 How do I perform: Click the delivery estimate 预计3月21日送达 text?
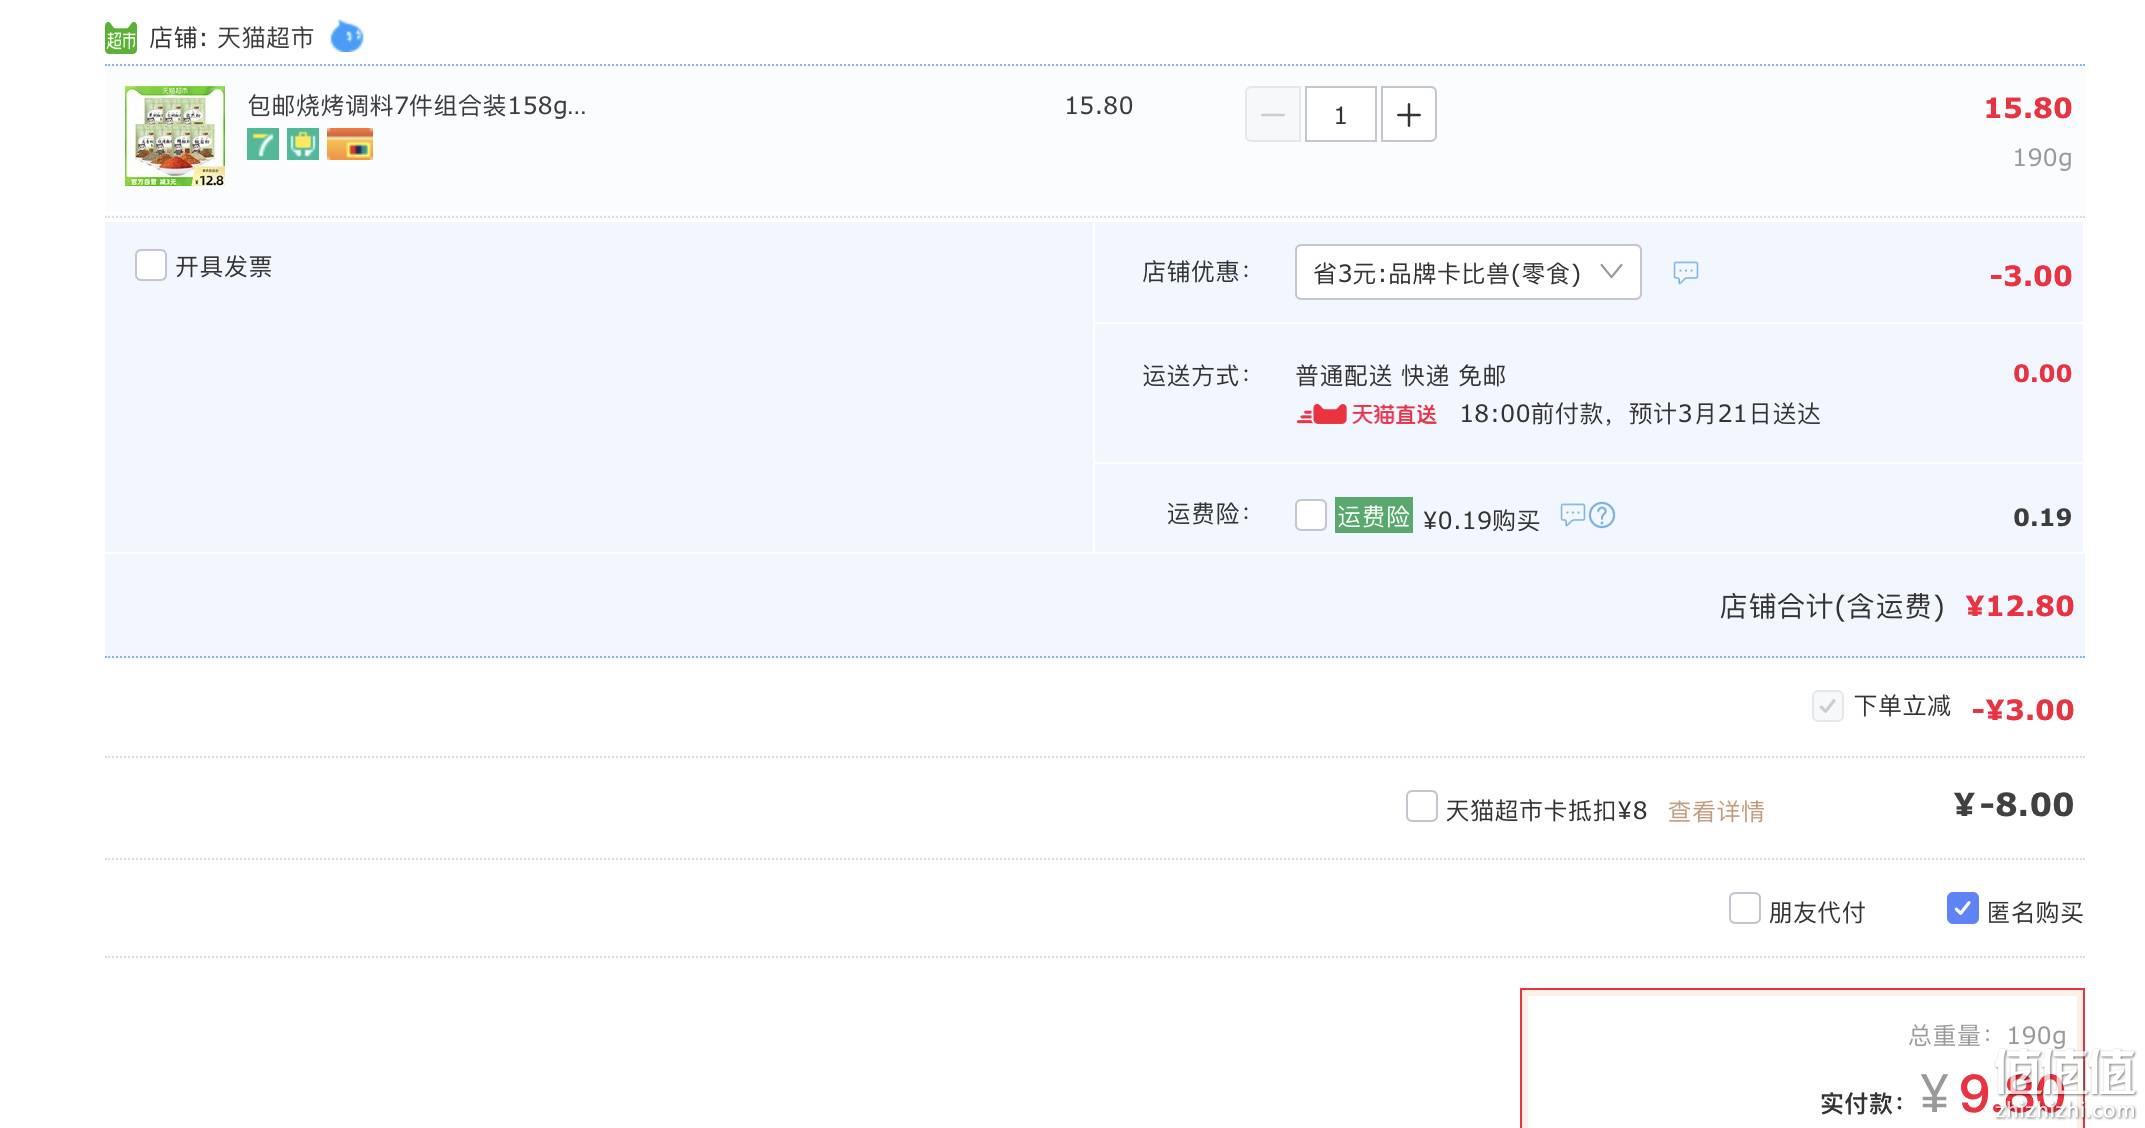[1725, 414]
